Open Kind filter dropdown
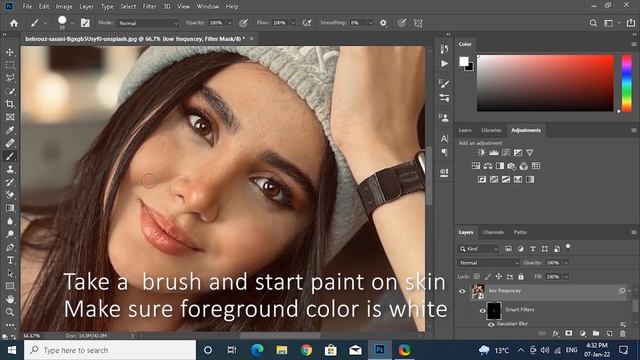Viewport: 640px width, 360px height. pos(479,249)
